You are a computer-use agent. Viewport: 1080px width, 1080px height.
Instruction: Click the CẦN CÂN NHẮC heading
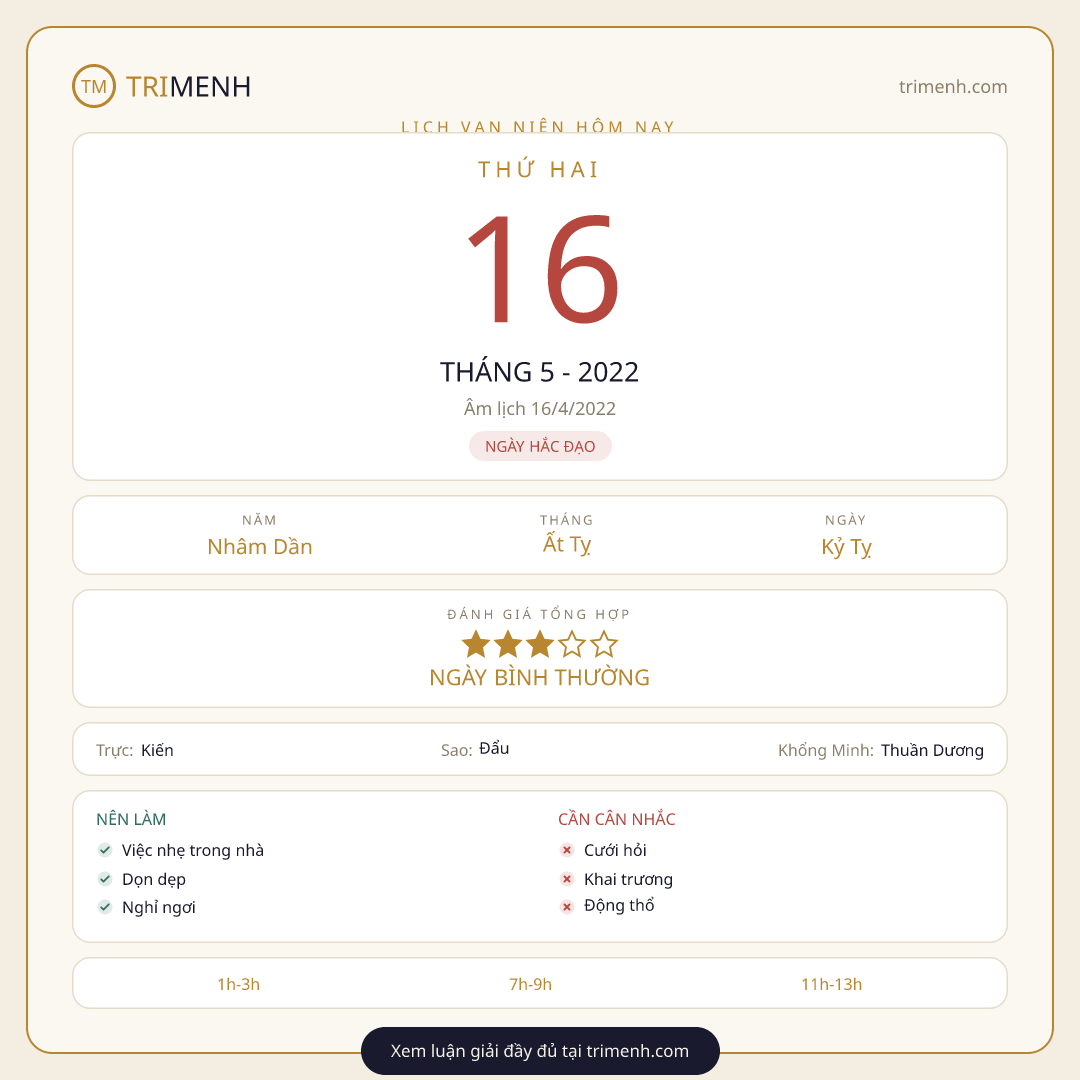(x=616, y=819)
